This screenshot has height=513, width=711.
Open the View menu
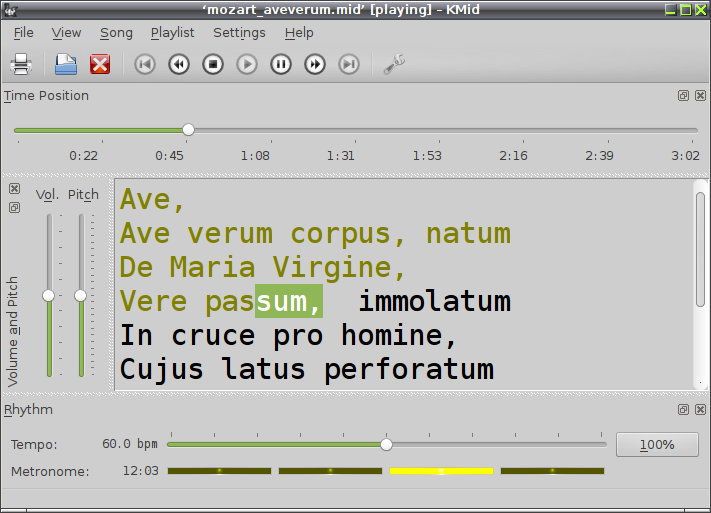tap(66, 33)
